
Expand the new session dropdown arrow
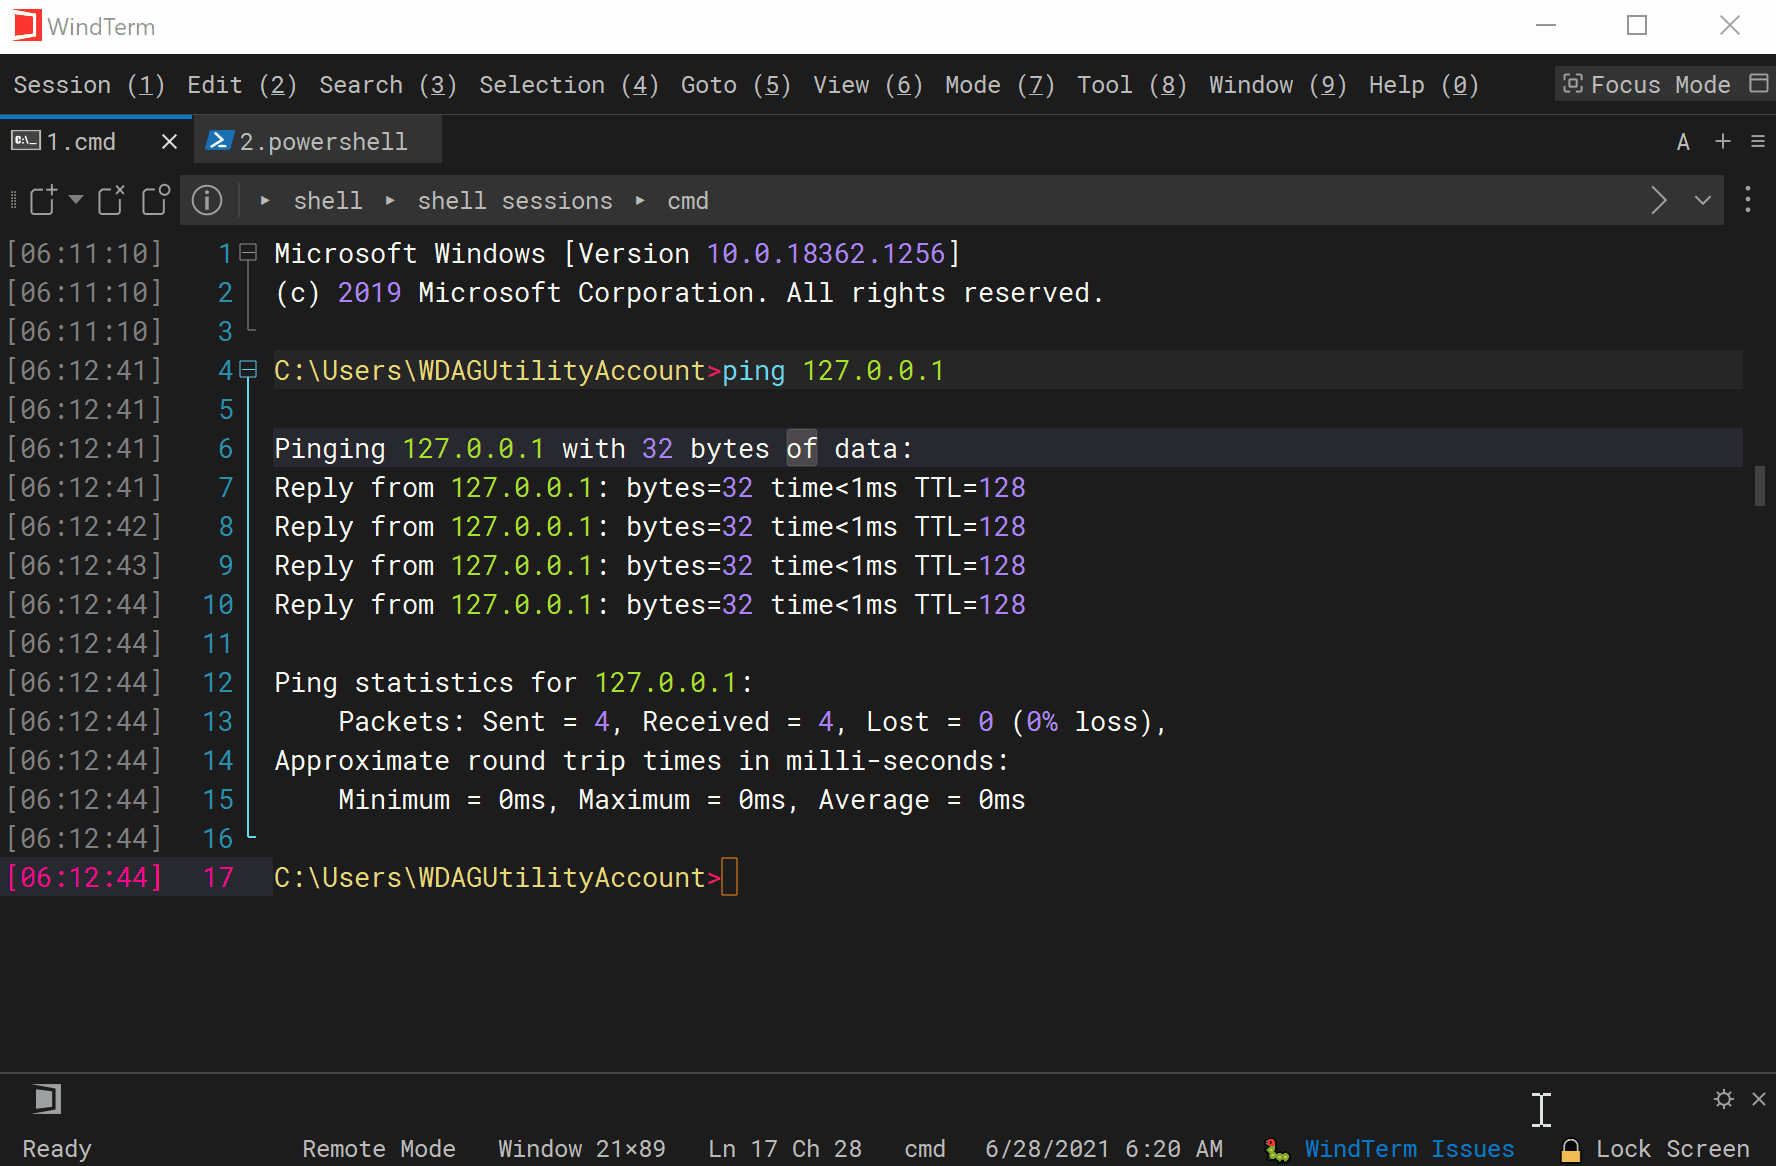(76, 200)
